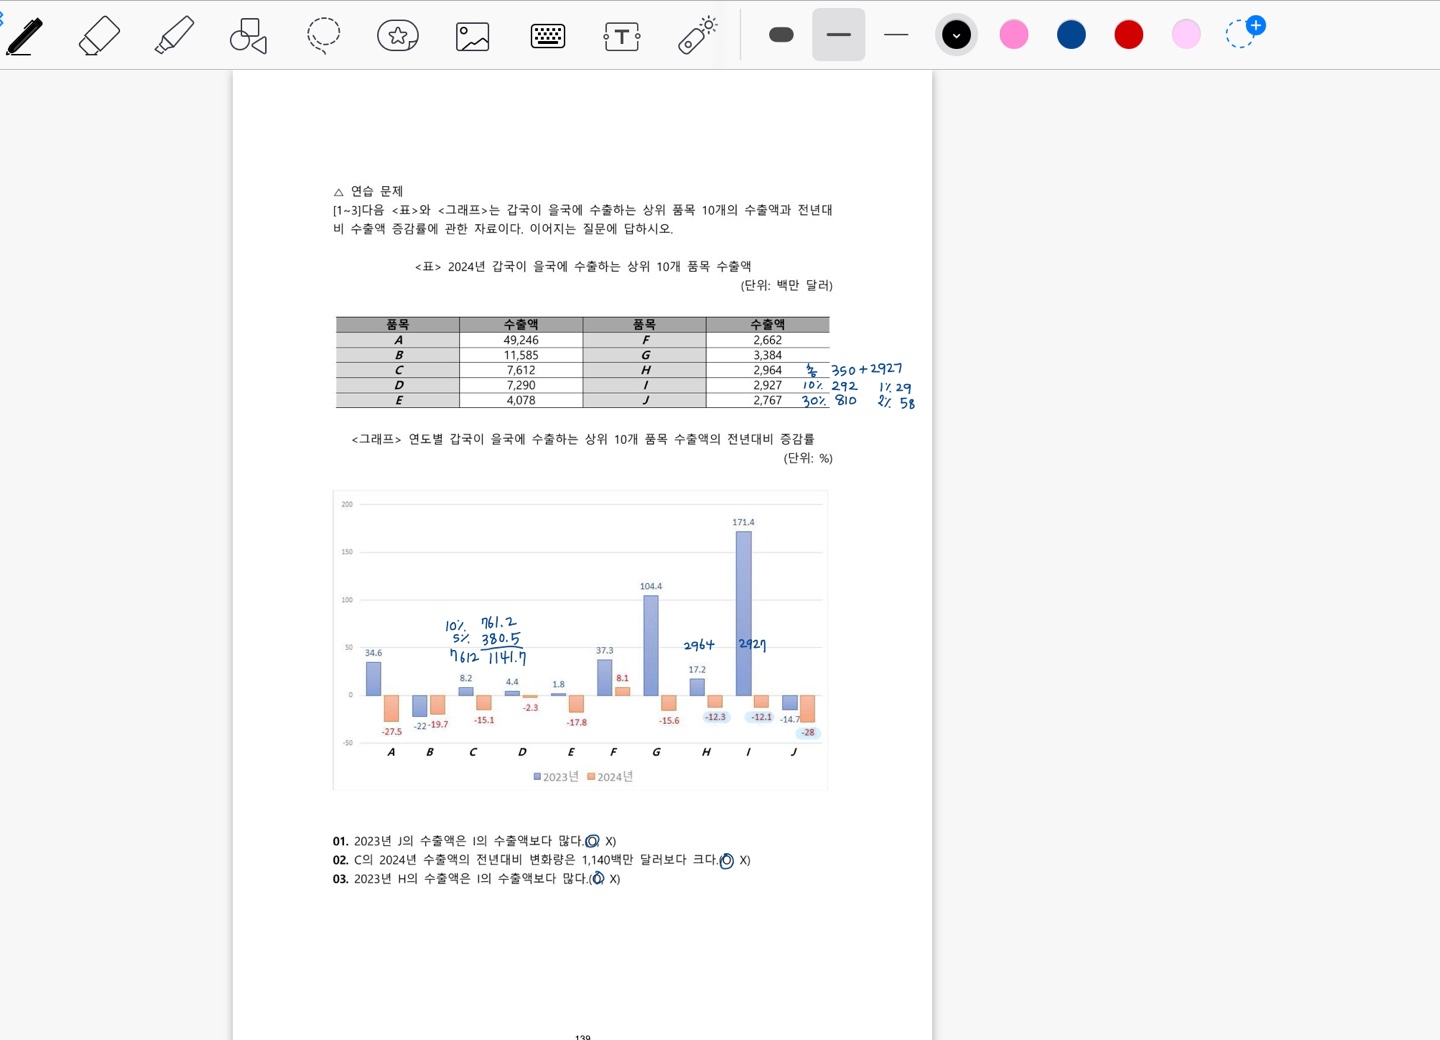Select the Pen tool

click(25, 36)
